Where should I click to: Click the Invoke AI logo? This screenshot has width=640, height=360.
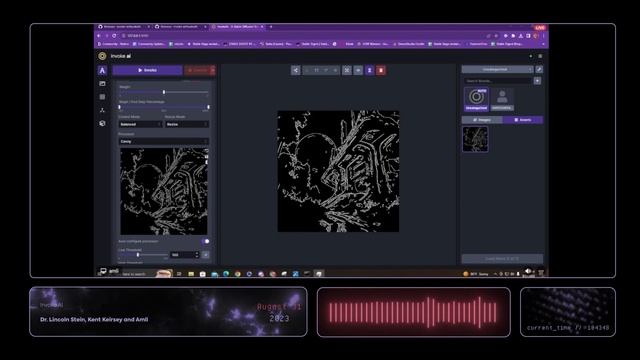(102, 56)
